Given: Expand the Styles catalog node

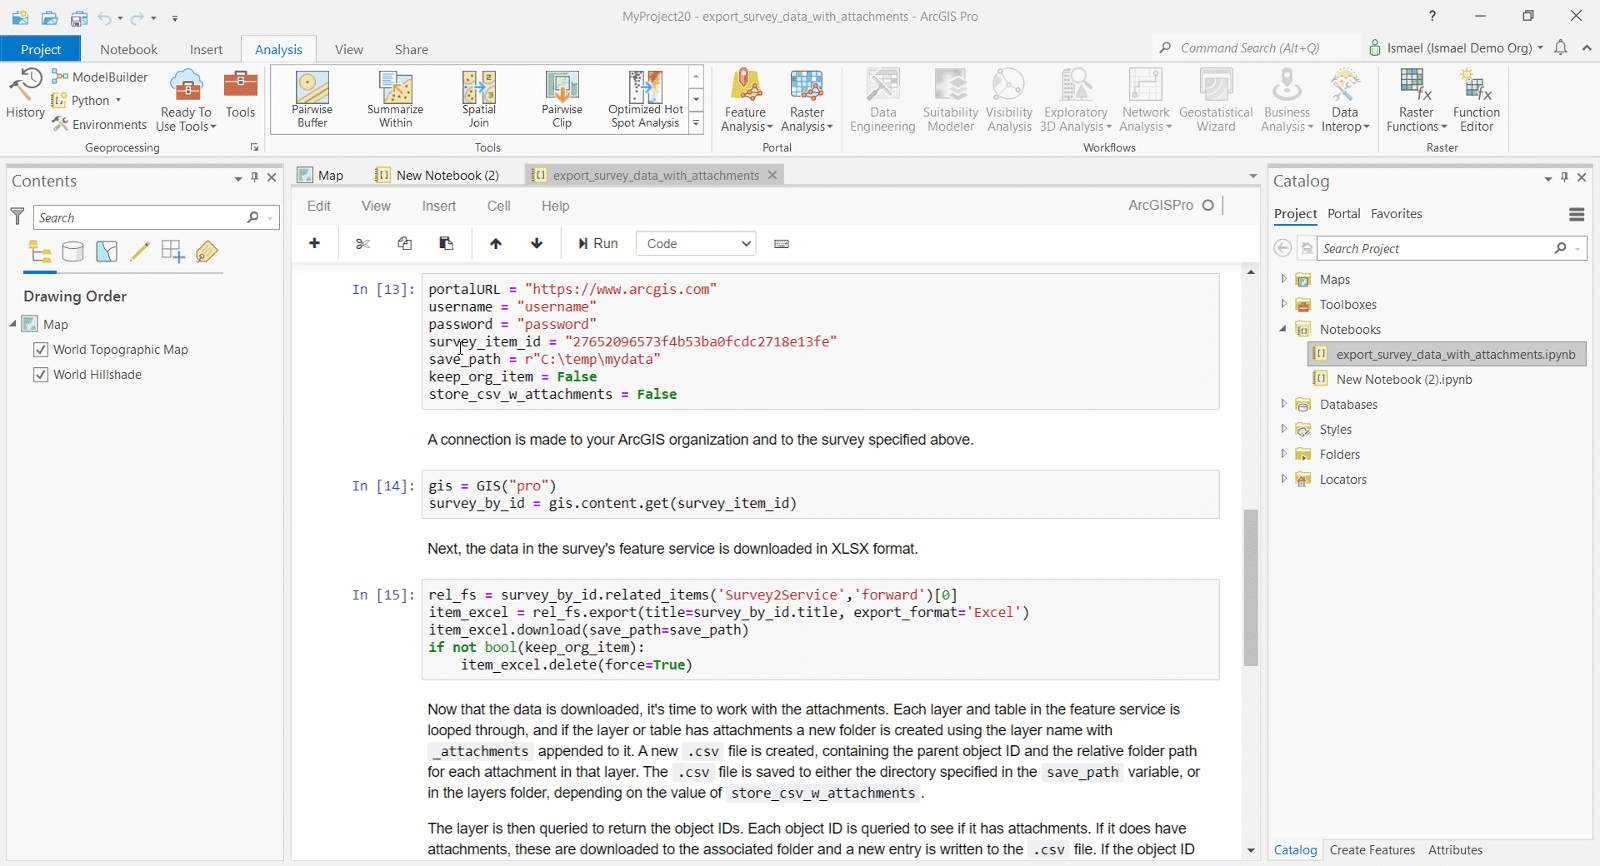Looking at the screenshot, I should [1284, 429].
